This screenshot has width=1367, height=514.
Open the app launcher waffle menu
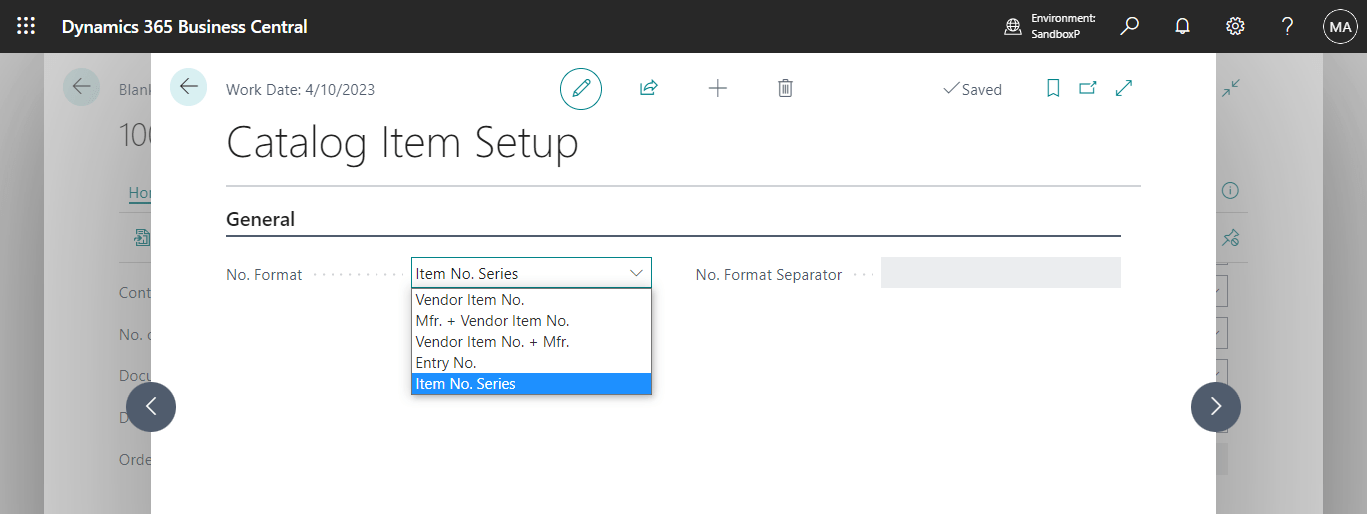27,26
